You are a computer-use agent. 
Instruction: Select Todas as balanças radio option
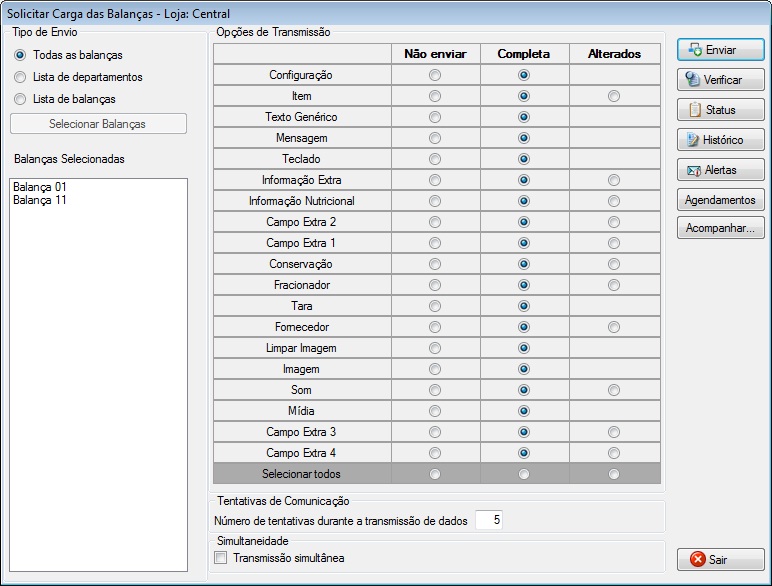[20, 55]
